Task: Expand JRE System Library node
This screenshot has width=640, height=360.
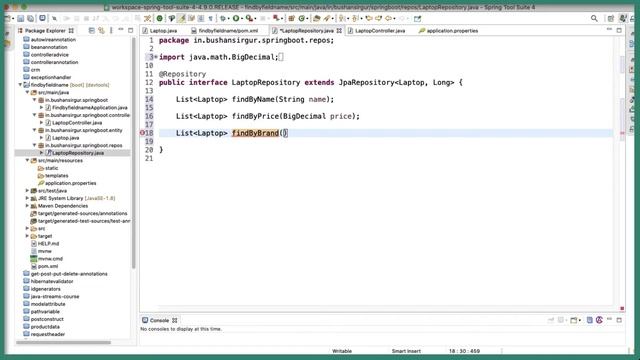Action: click(27, 198)
